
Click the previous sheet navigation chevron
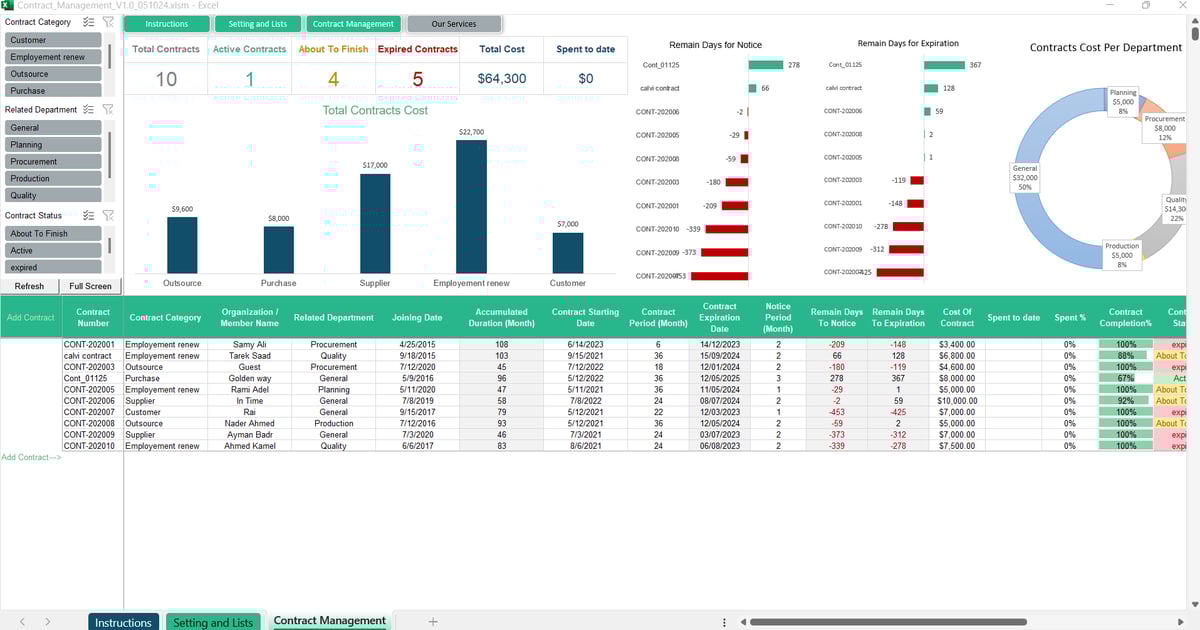[x=22, y=621]
